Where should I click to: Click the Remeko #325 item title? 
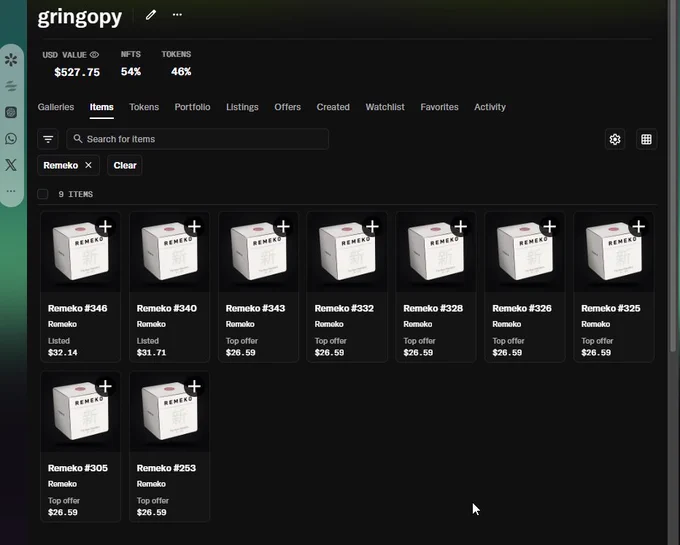(x=611, y=308)
